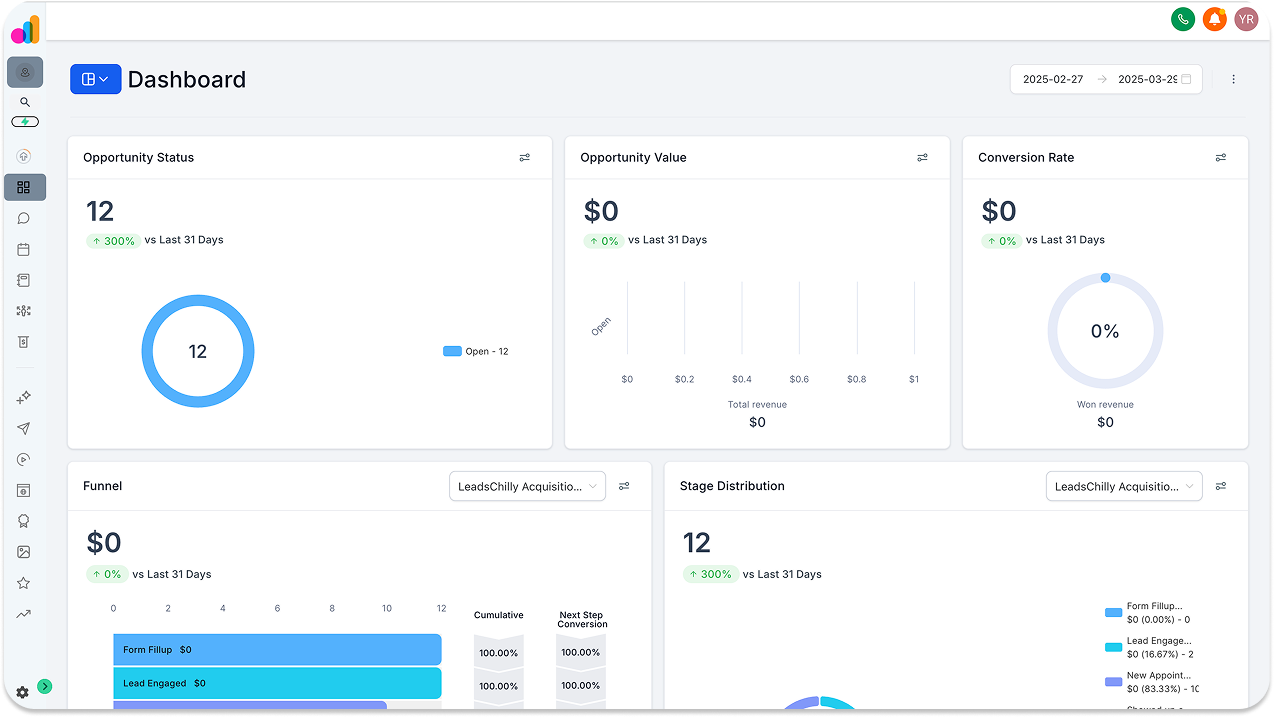
Task: Click the Won revenue label
Action: click(x=1105, y=405)
